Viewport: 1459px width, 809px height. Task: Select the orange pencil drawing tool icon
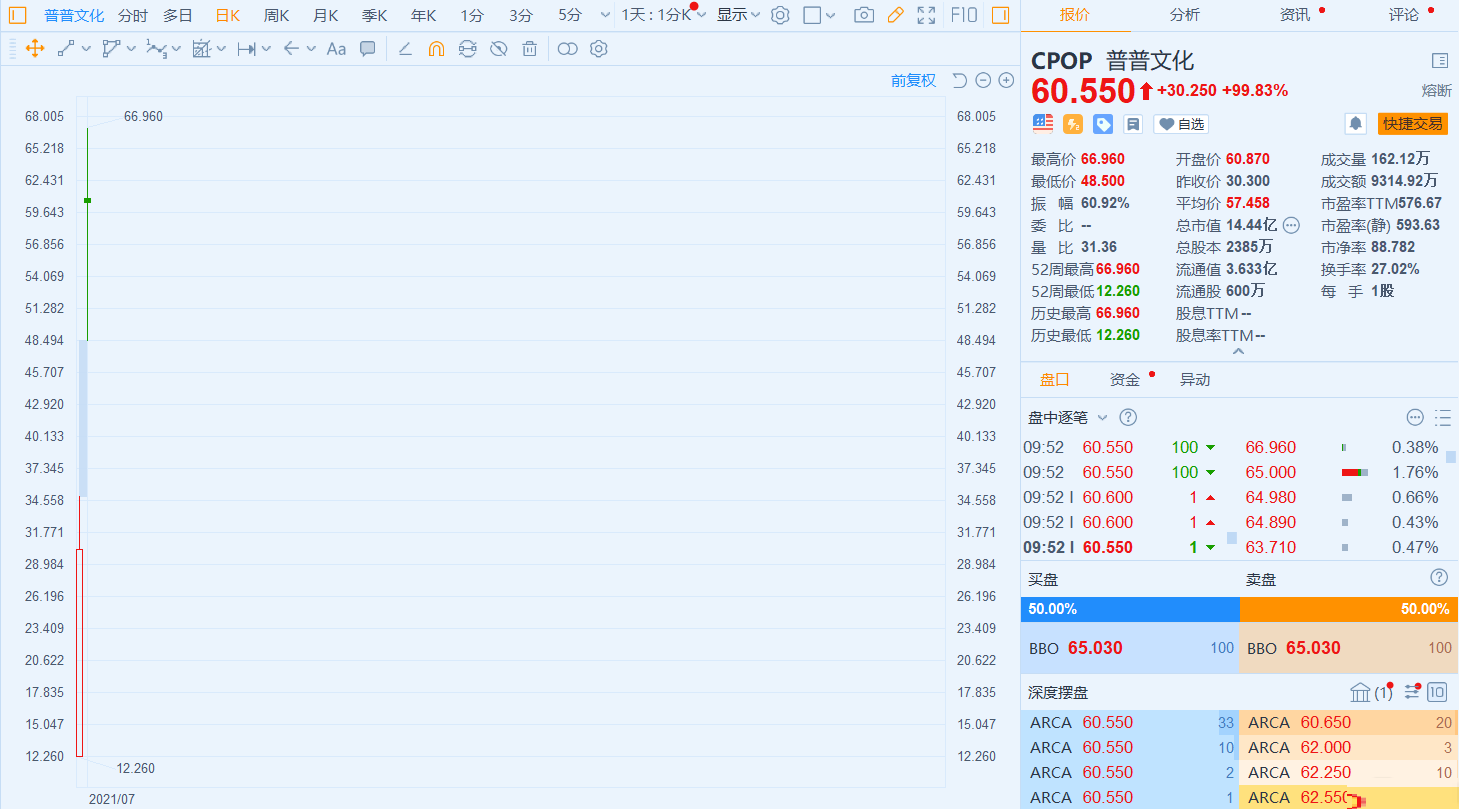click(896, 15)
